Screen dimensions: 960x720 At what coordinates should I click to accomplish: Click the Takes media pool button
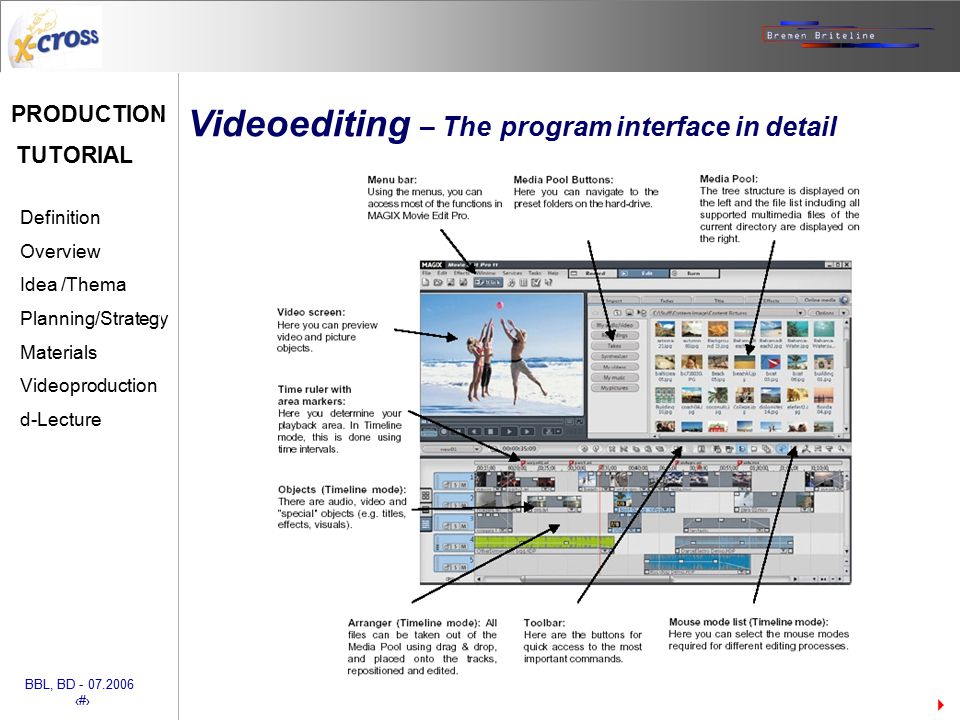pyautogui.click(x=614, y=346)
